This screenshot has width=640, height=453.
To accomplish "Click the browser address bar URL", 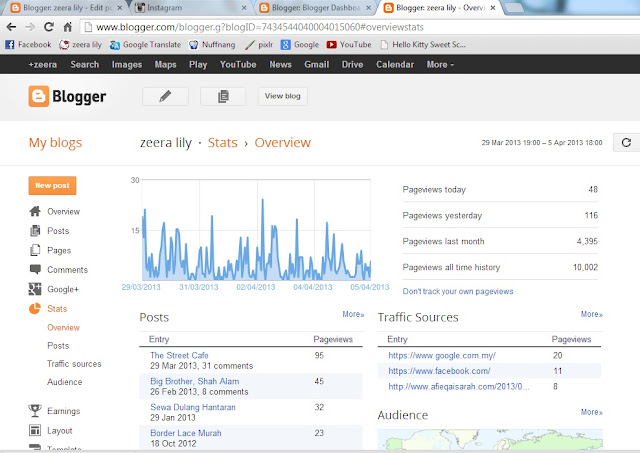I will (260, 27).
